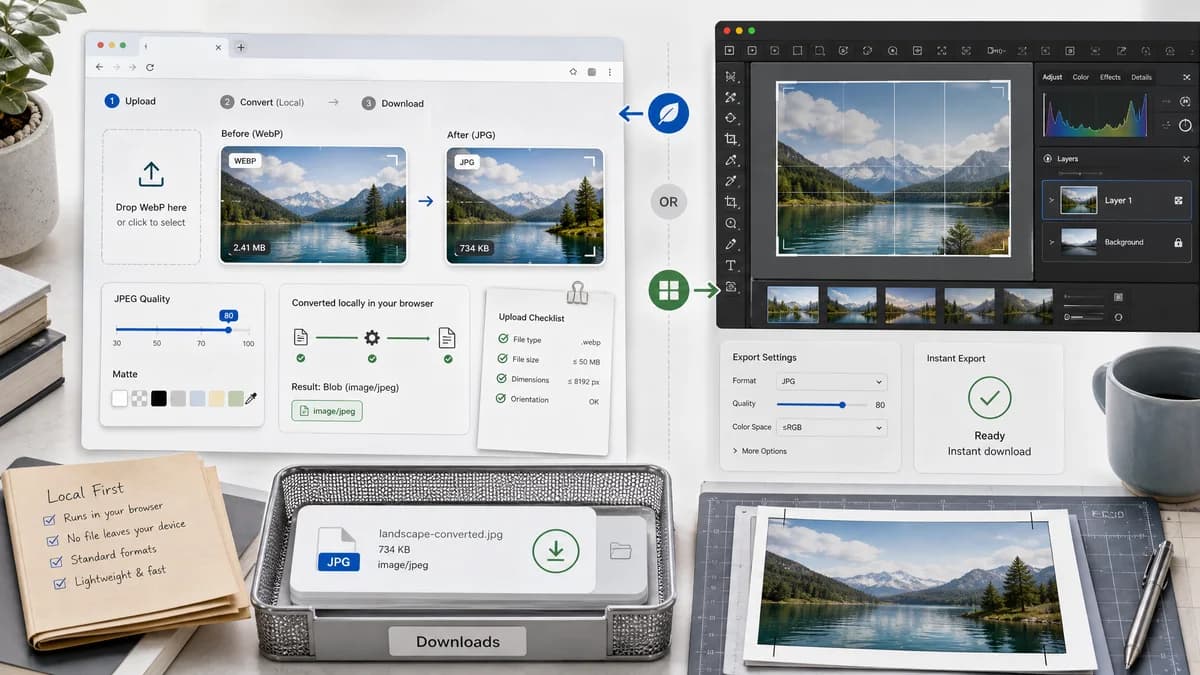Toggle the 'Runs in your browser' checkbox
Image resolution: width=1200 pixels, height=675 pixels.
point(50,520)
